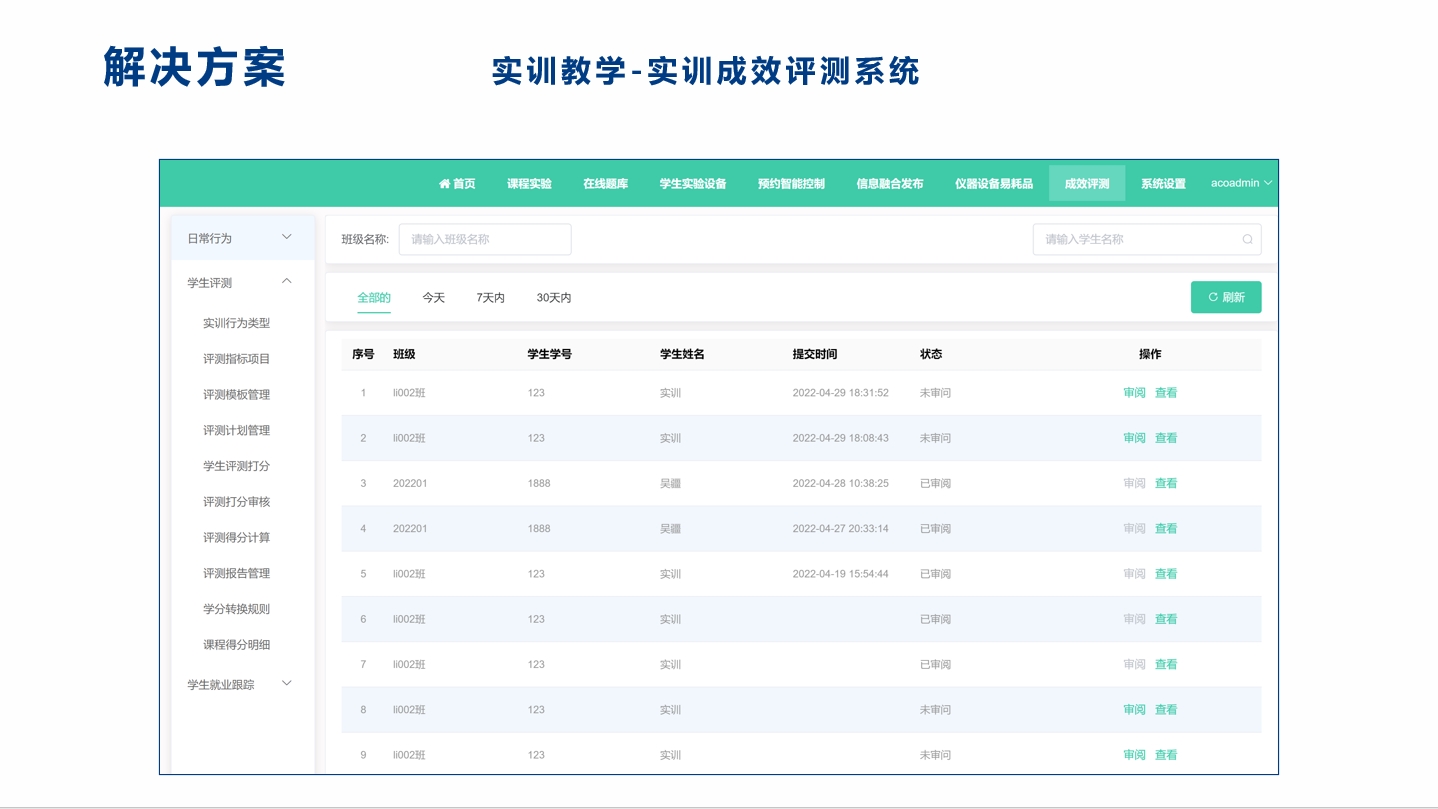Screen dimensions: 1438x809
Task: Click the 已审阅 status in row 3
Action: (x=935, y=483)
